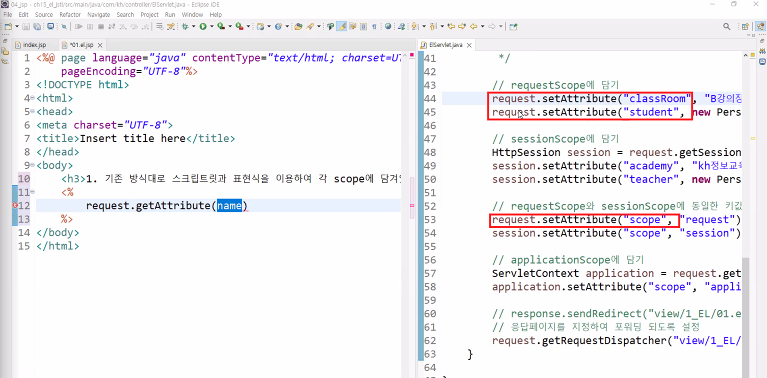767x378 pixels.
Task: Open the File menu
Action: click(8, 15)
